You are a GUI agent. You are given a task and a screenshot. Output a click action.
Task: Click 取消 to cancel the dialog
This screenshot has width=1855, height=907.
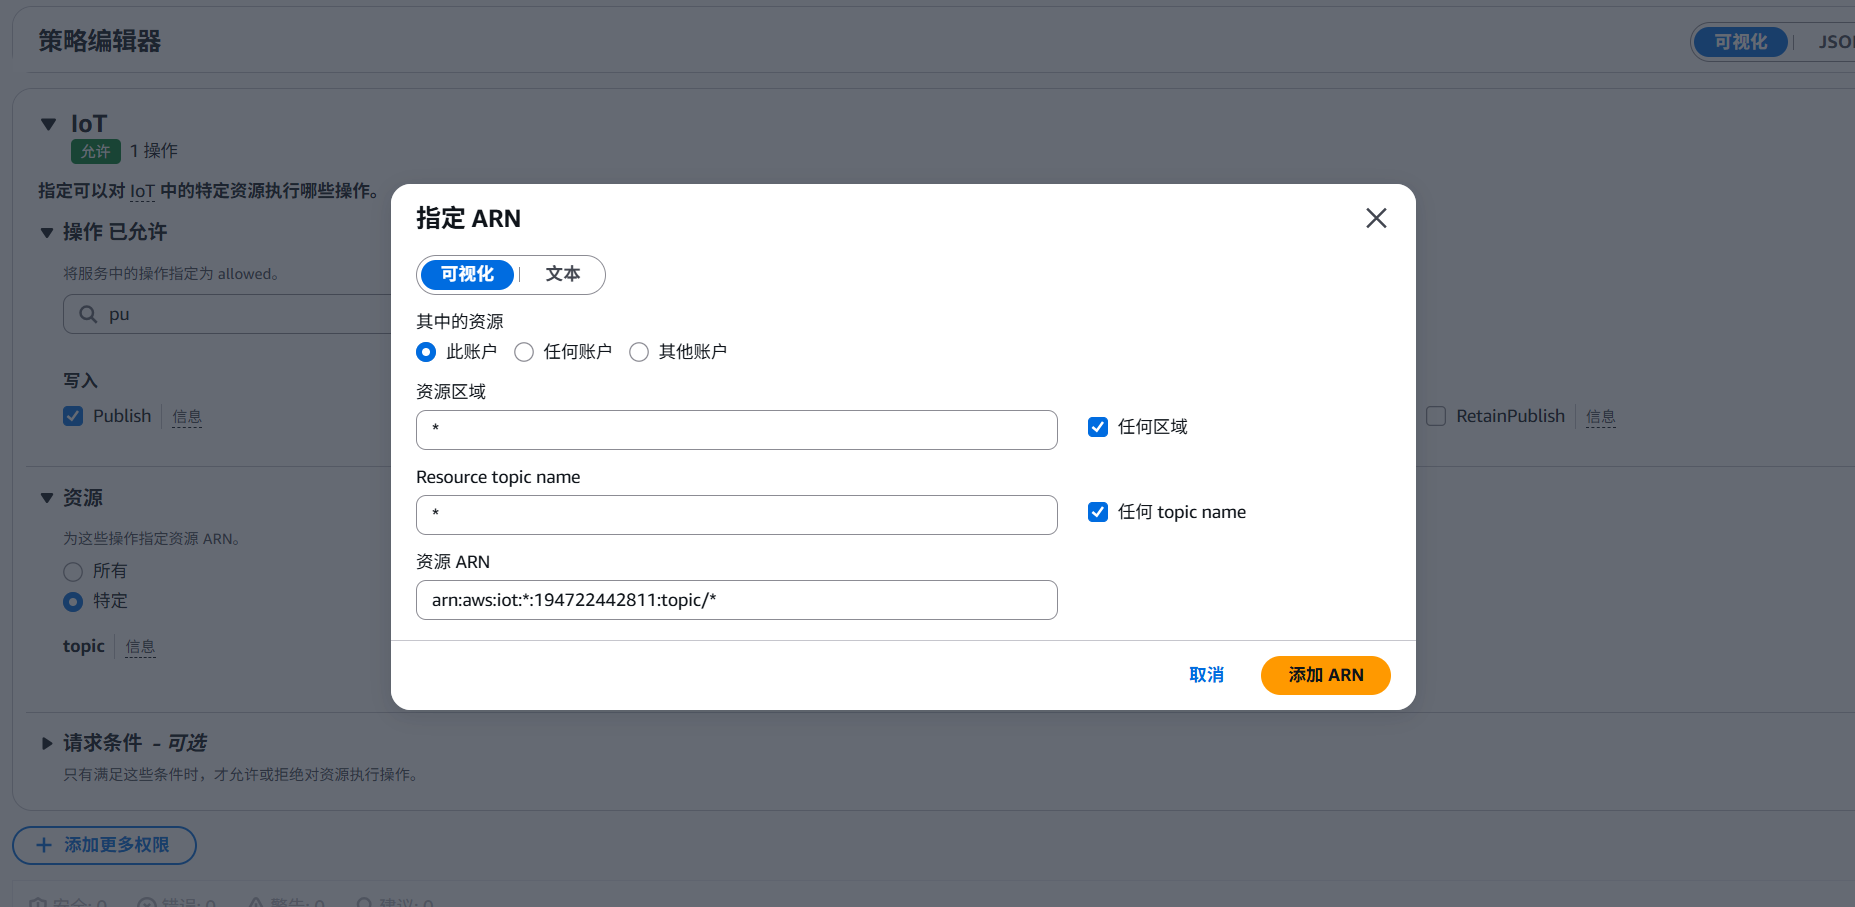pos(1206,675)
